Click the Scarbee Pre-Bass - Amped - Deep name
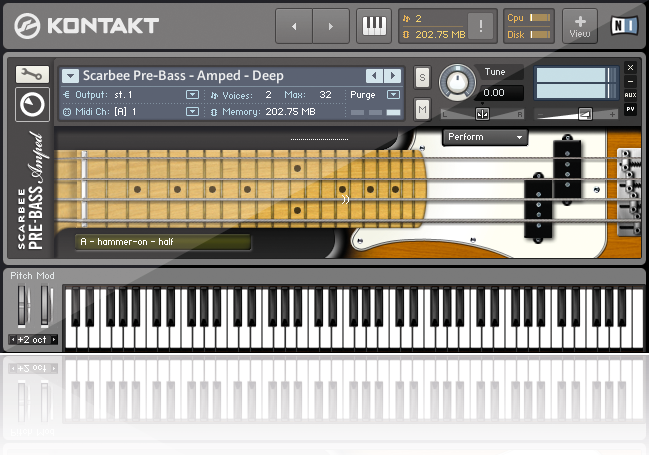 pos(183,76)
